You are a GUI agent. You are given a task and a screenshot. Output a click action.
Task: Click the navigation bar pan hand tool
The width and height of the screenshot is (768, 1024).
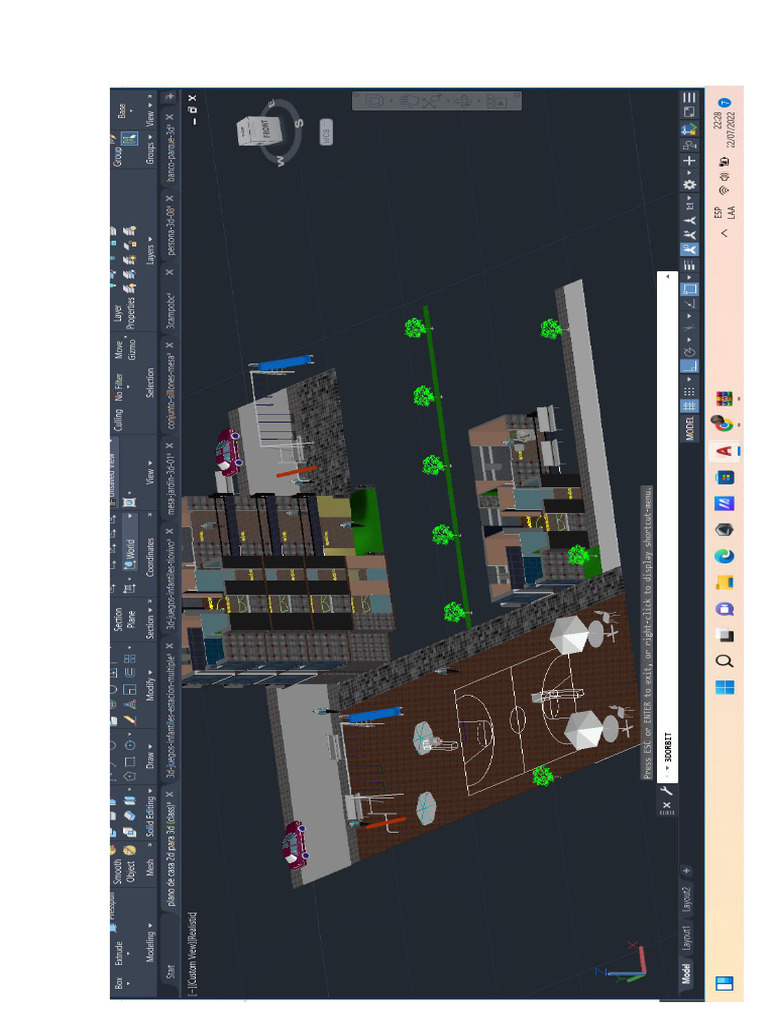coord(408,101)
